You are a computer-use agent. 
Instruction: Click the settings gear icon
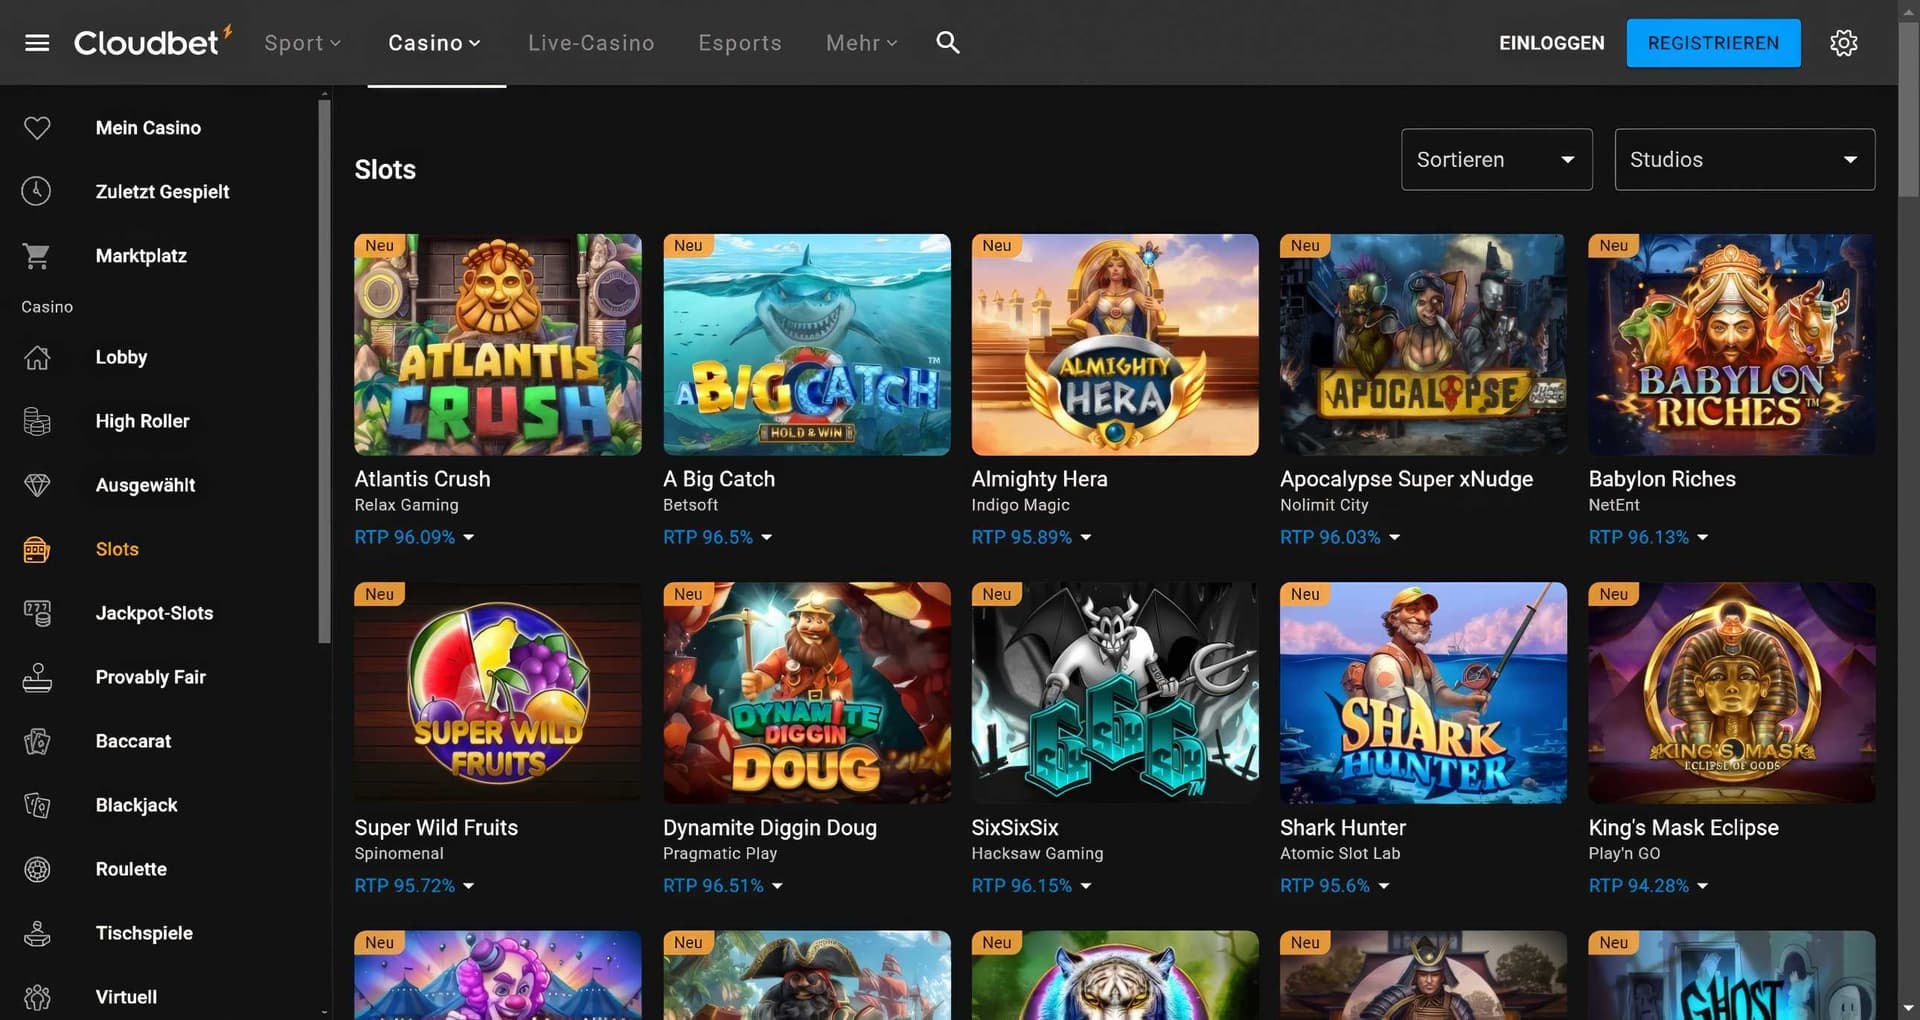coord(1843,42)
